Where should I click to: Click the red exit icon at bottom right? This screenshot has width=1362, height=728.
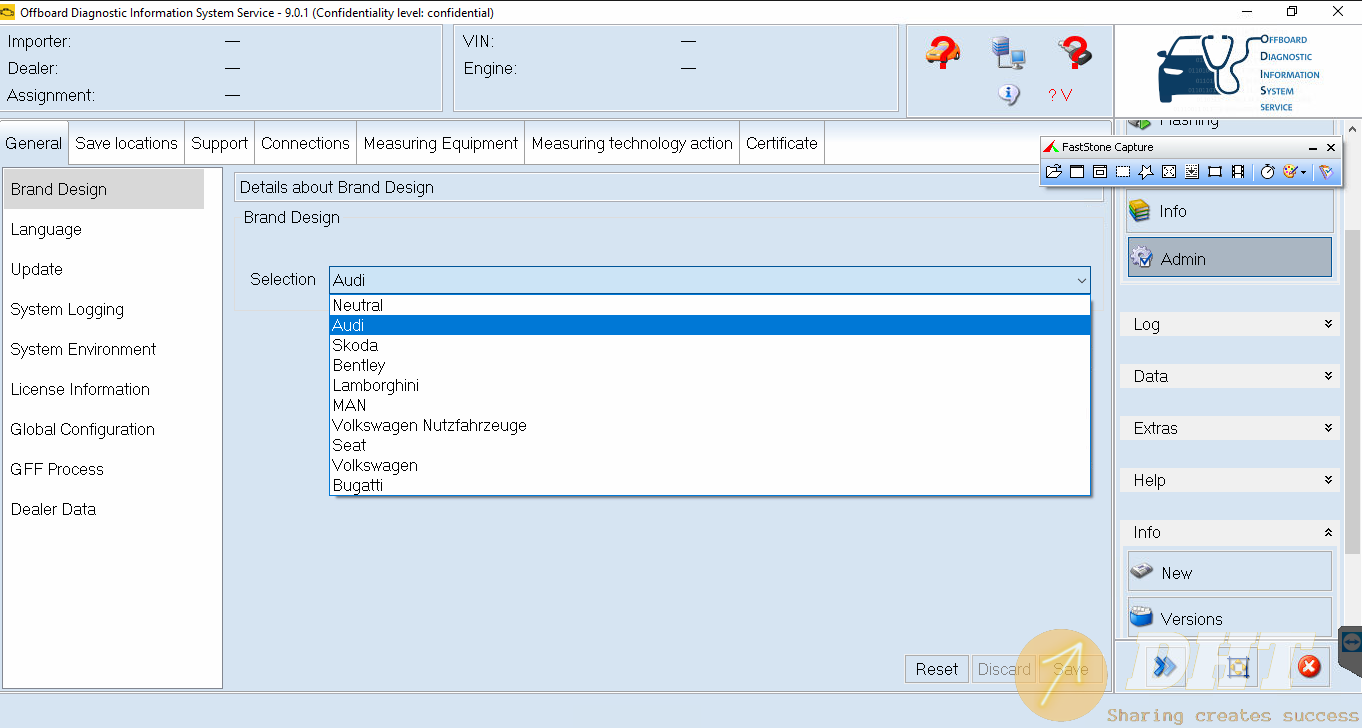click(x=1308, y=667)
